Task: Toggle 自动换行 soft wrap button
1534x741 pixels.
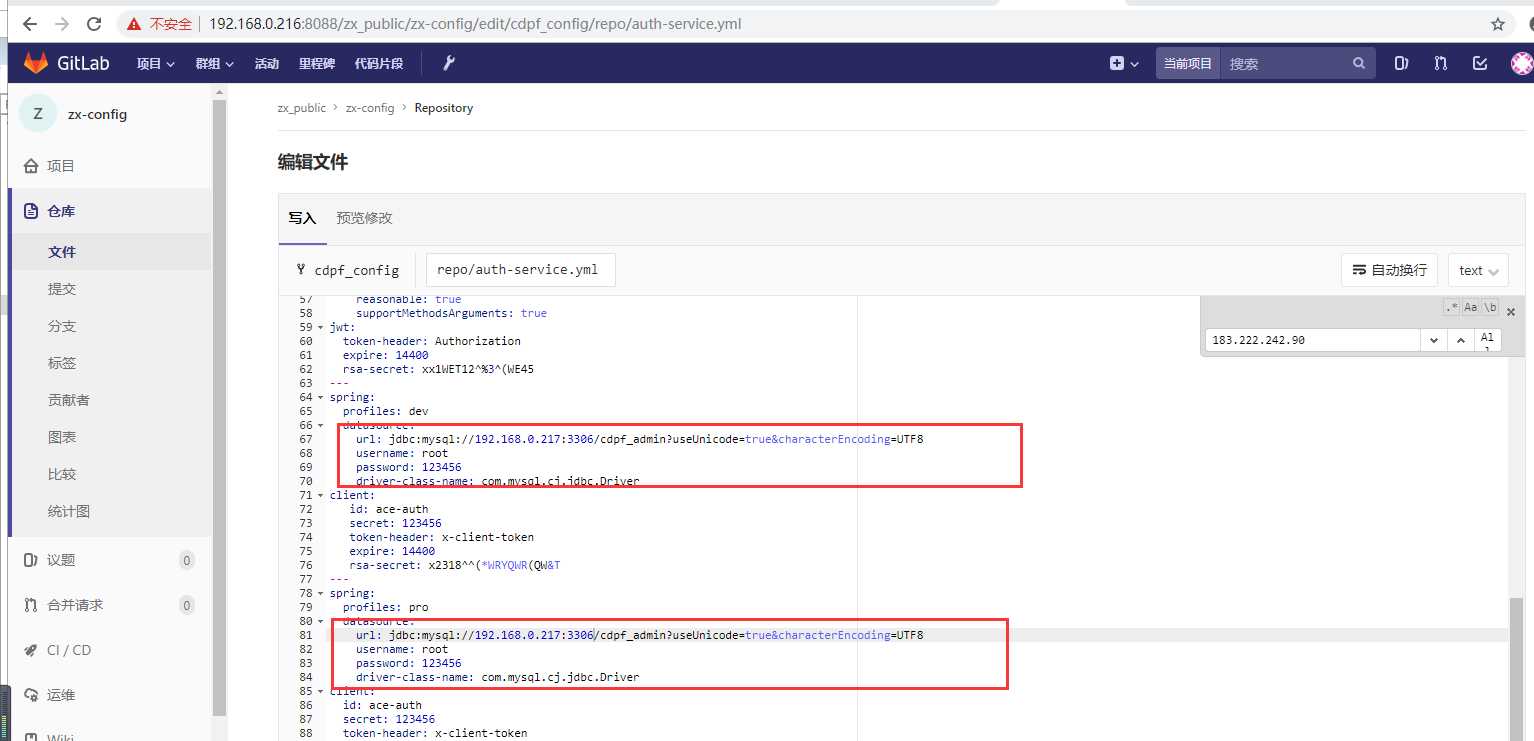Action: (1389, 270)
